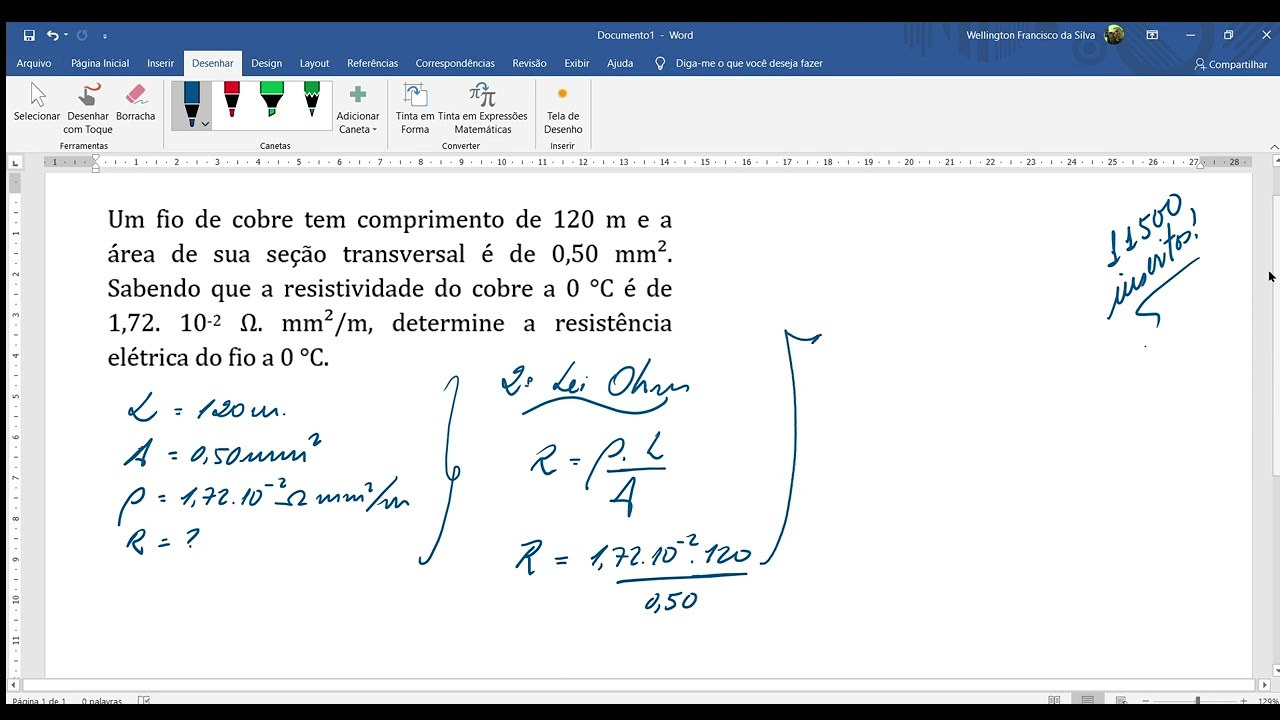Screen dimensions: 1280x720
Task: Click the Redo icon in the quick access toolbar
Action: (83, 35)
